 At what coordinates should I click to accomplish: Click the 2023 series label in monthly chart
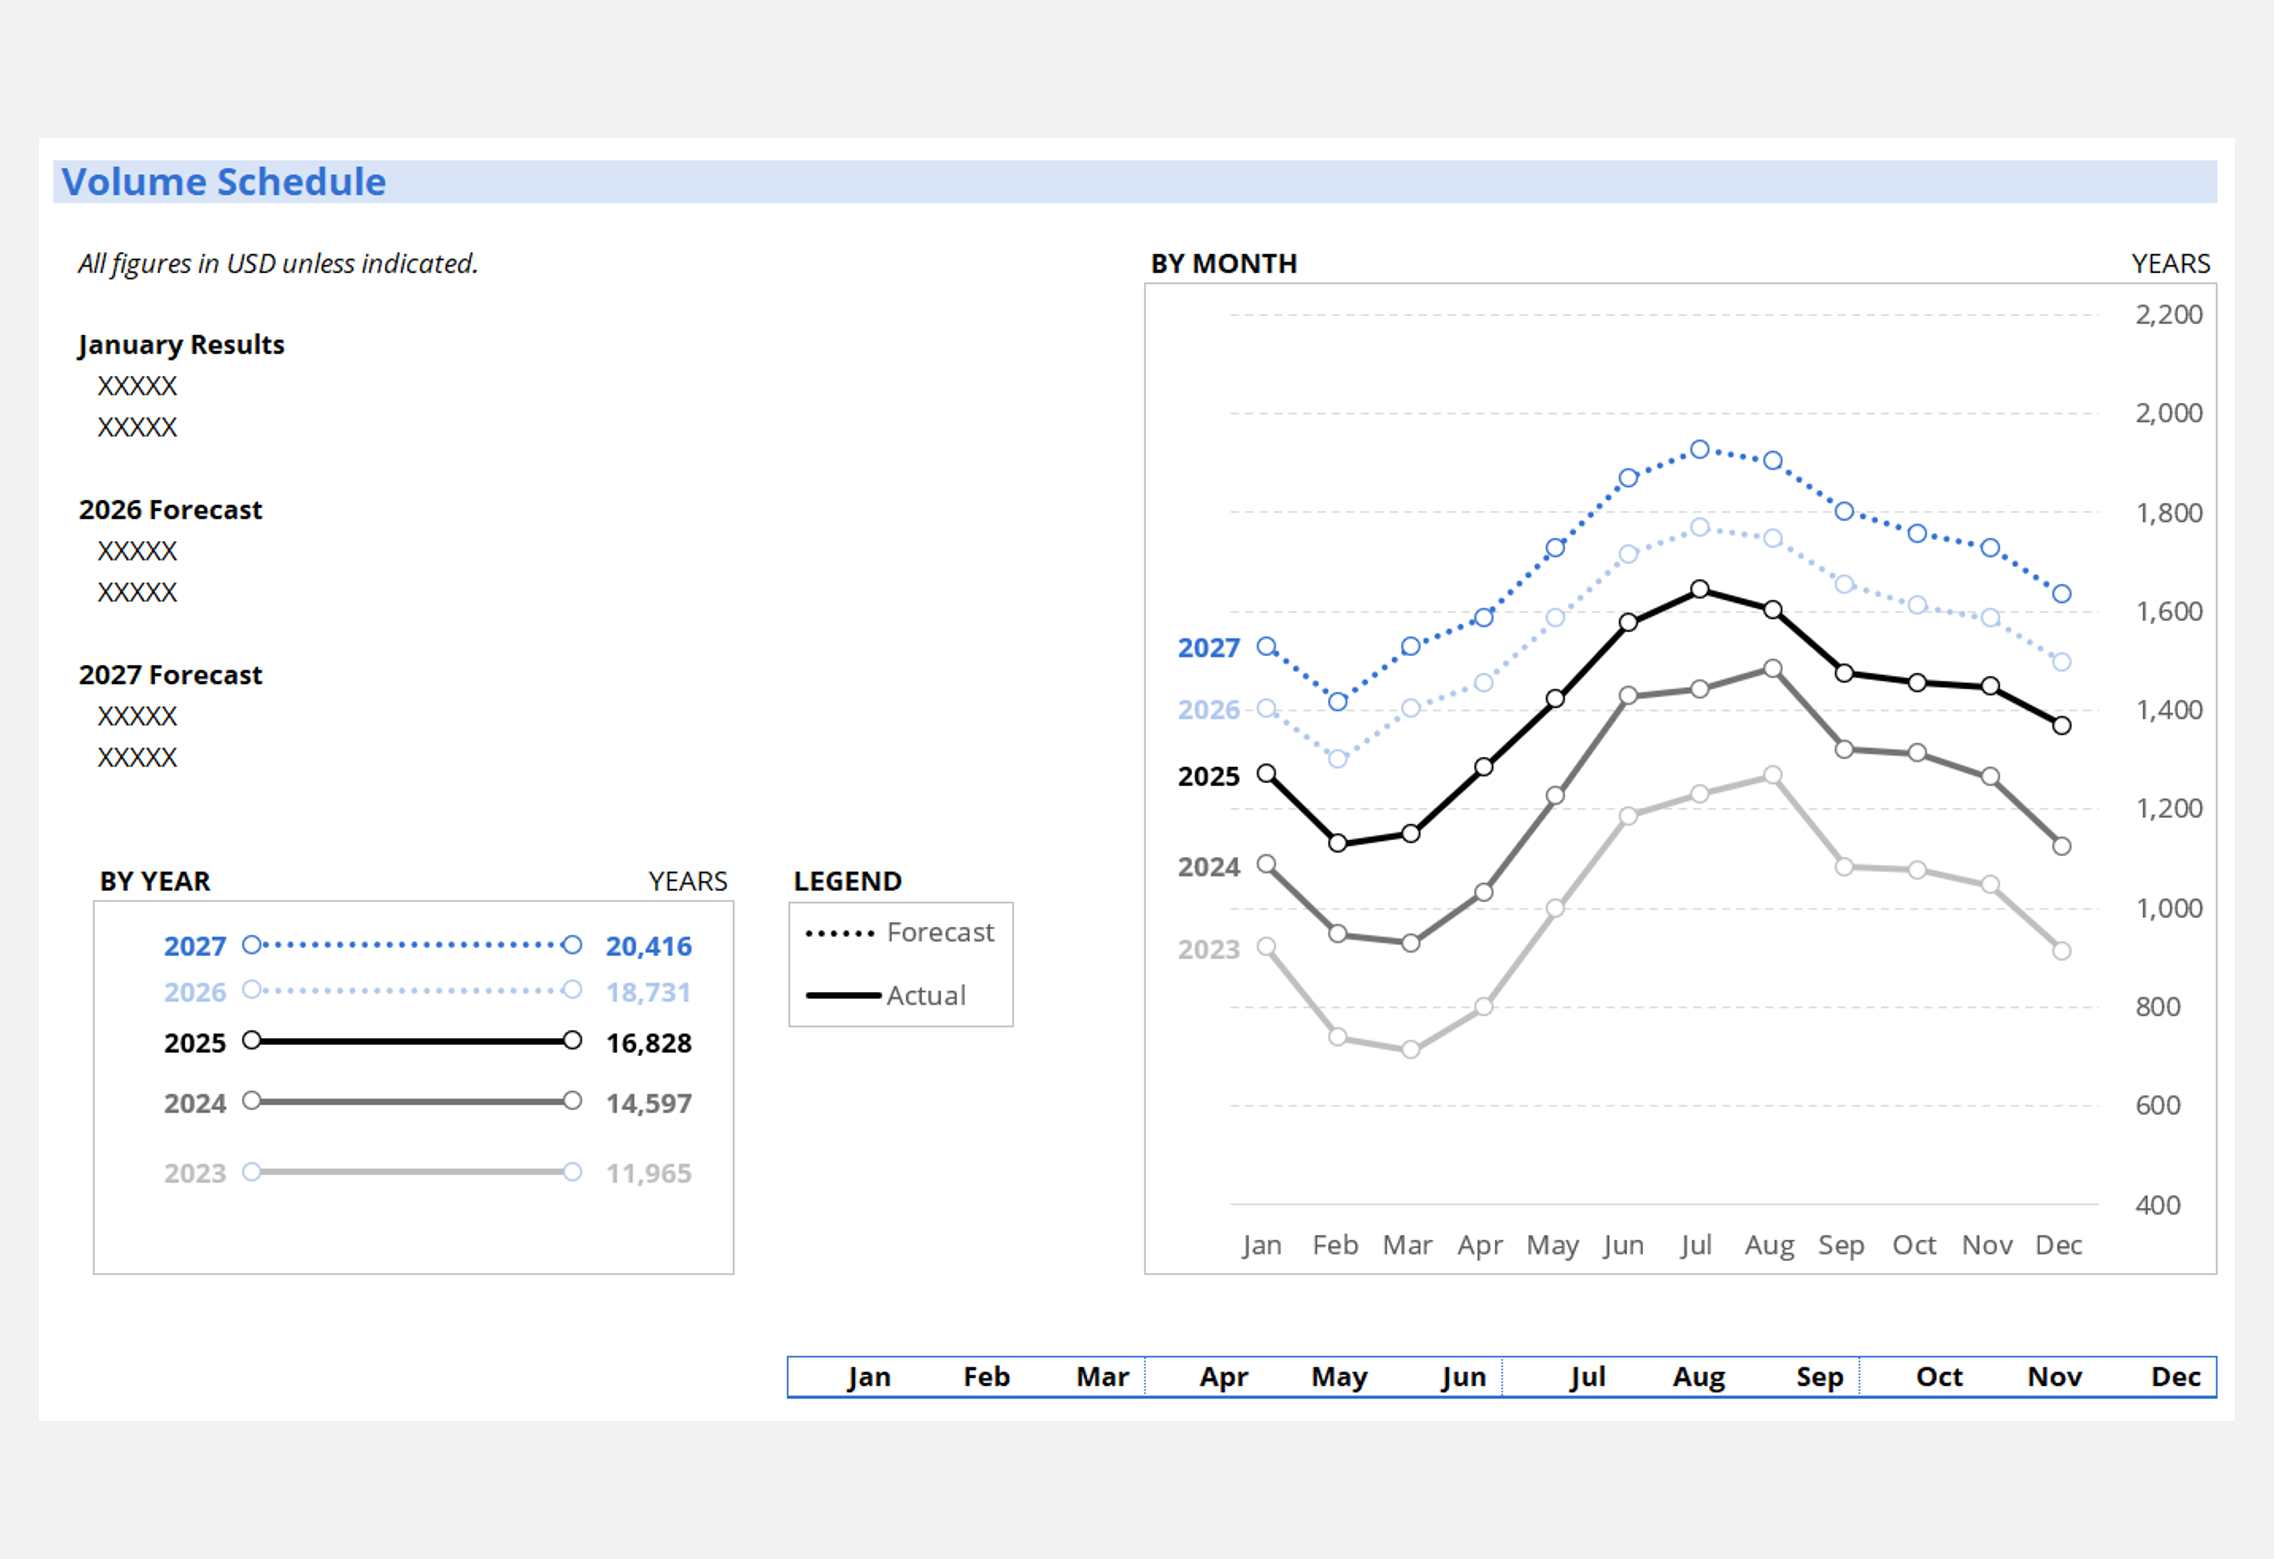(1208, 949)
